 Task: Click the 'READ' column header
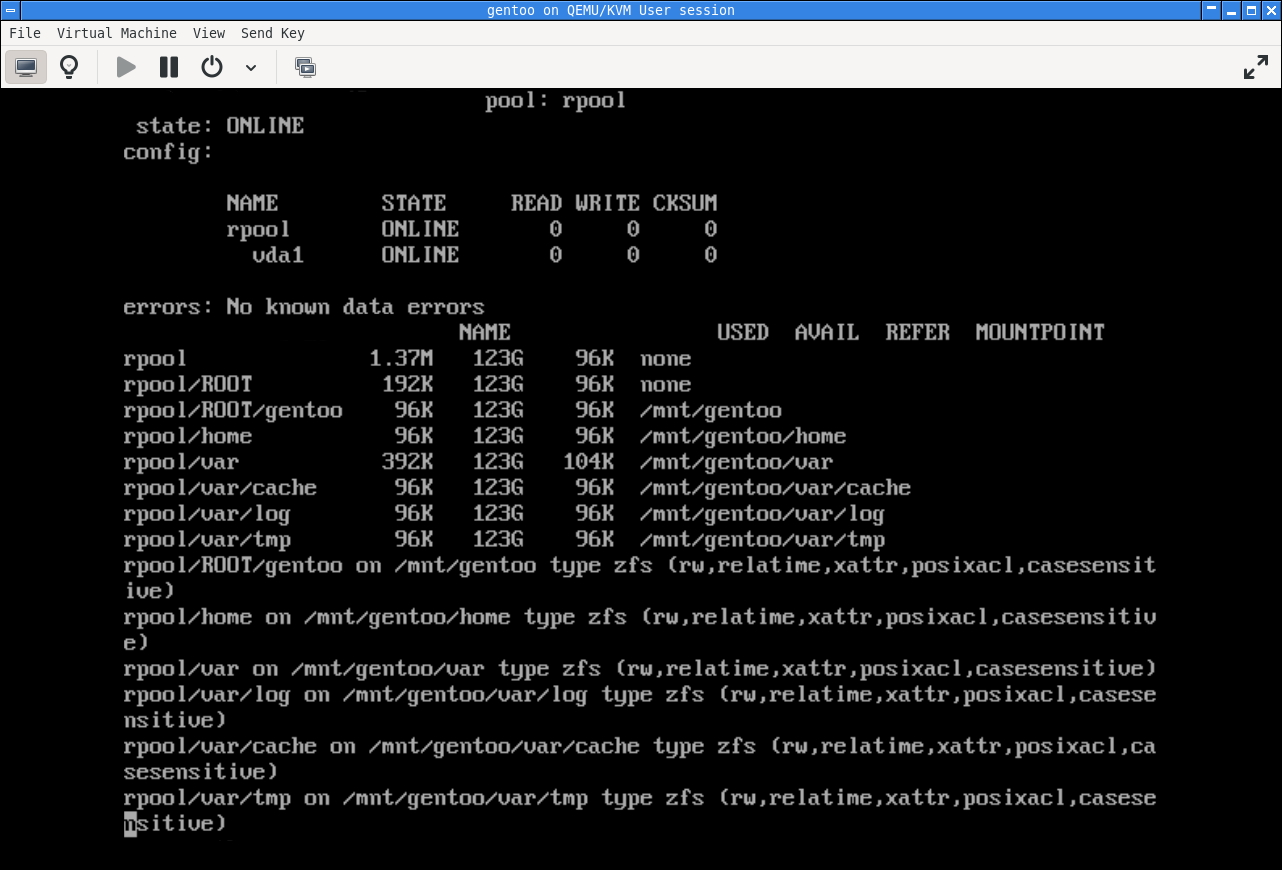[536, 203]
